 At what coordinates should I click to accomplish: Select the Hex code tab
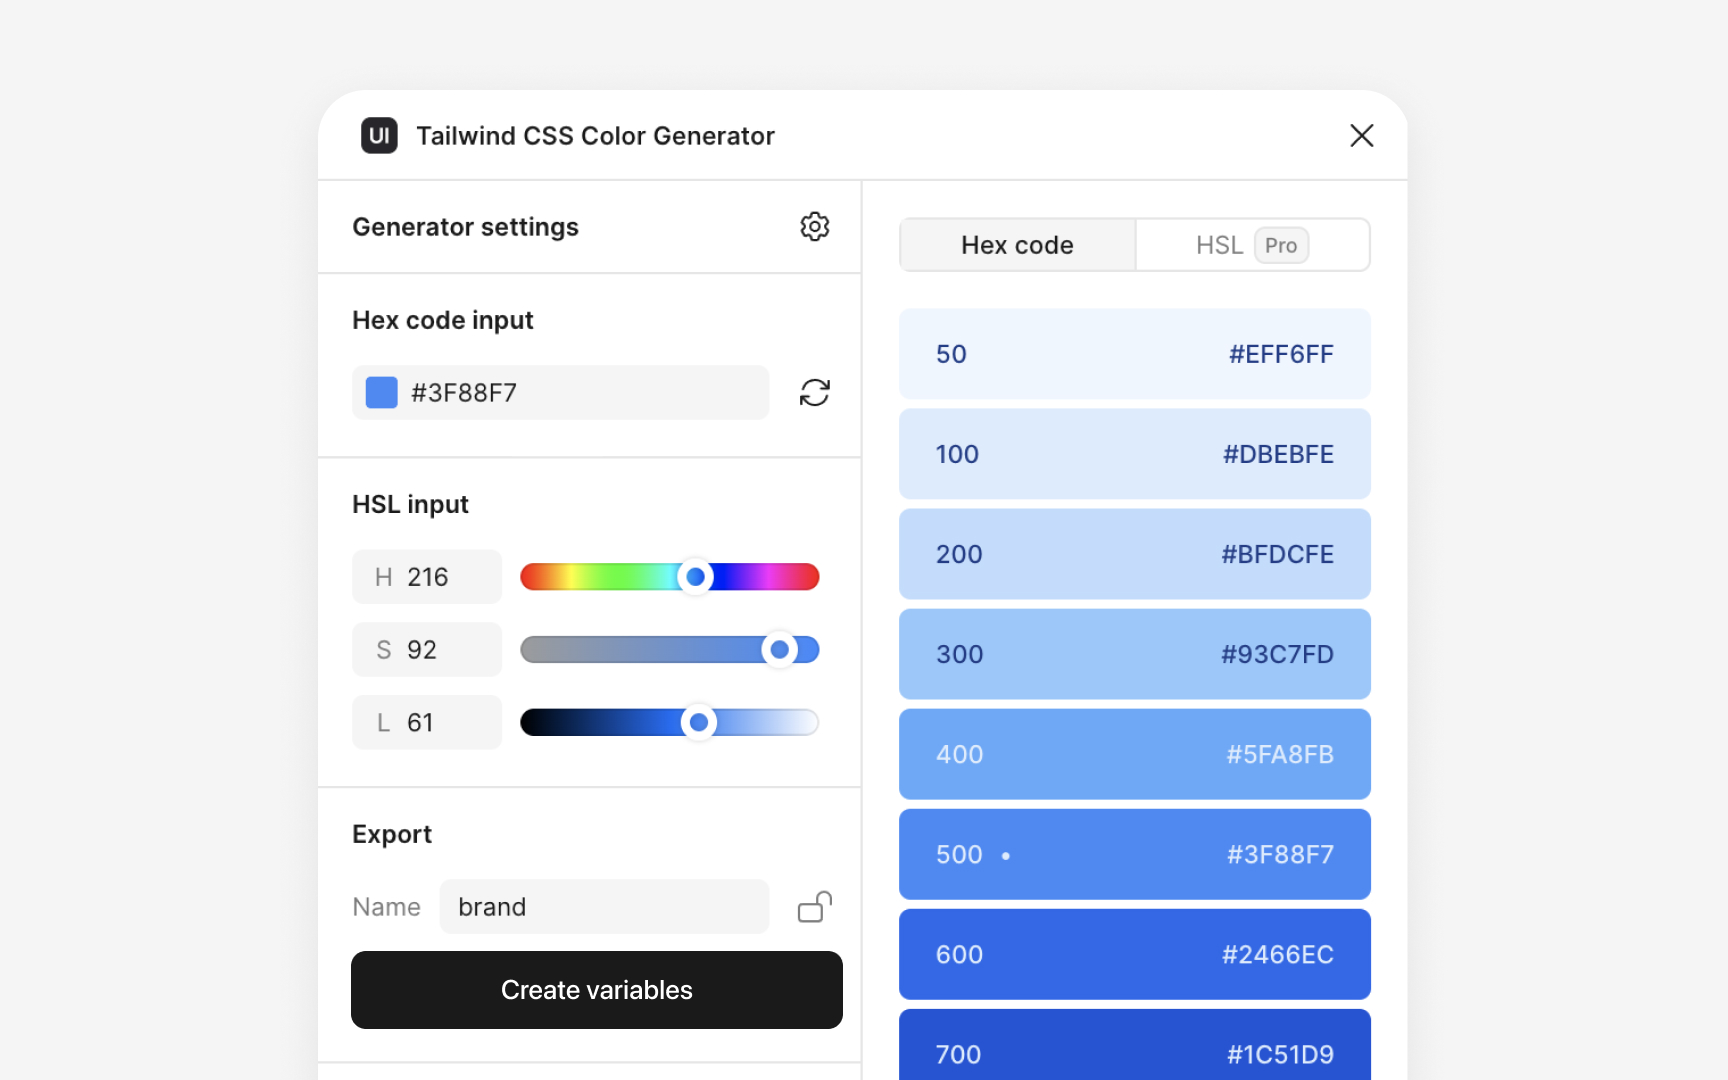[1016, 244]
